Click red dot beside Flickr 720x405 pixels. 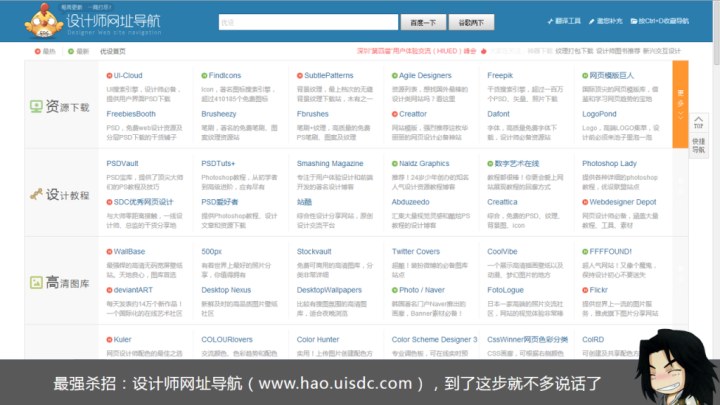(585, 290)
